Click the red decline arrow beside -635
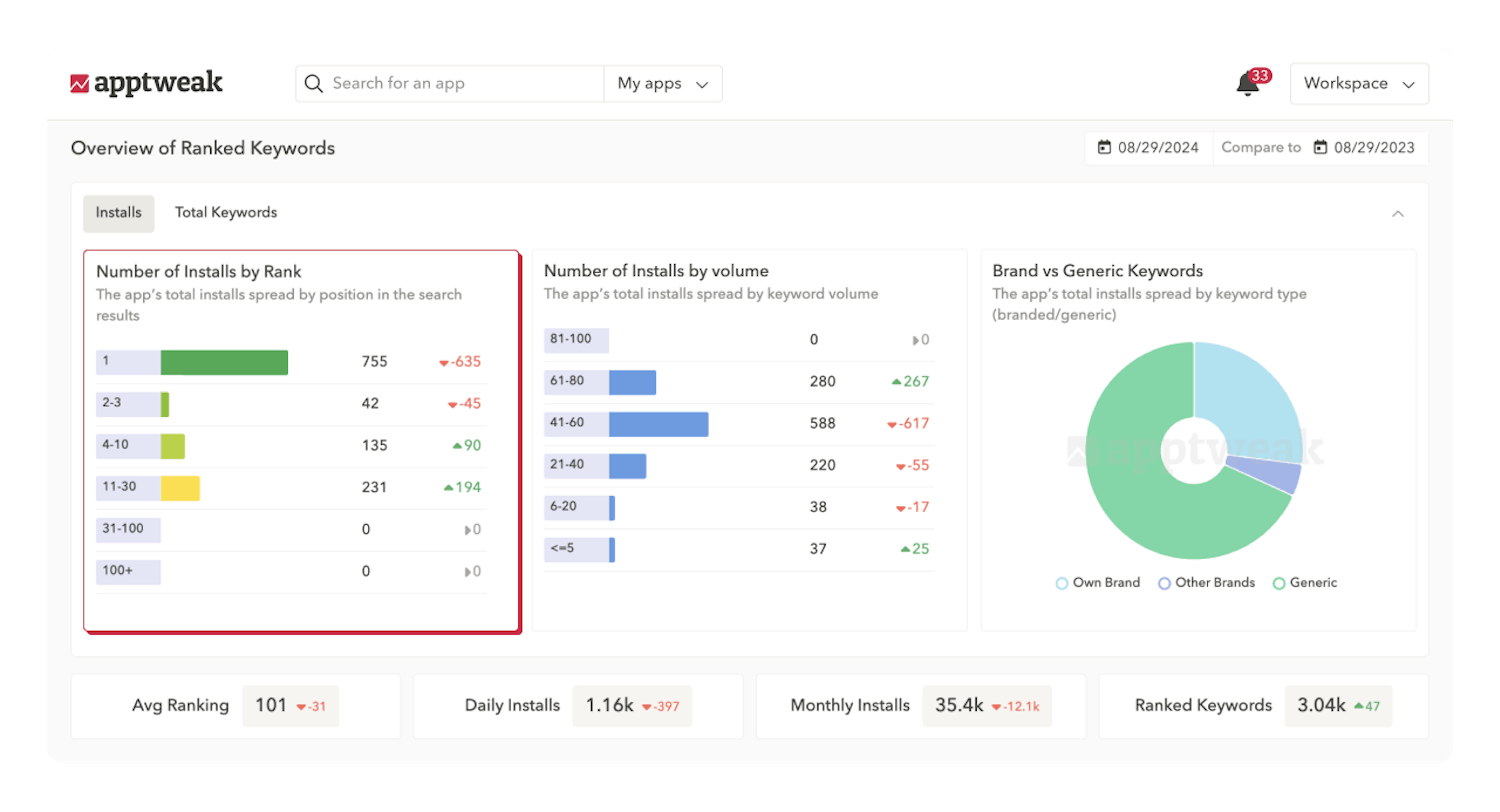The image size is (1500, 812). pyautogui.click(x=444, y=362)
